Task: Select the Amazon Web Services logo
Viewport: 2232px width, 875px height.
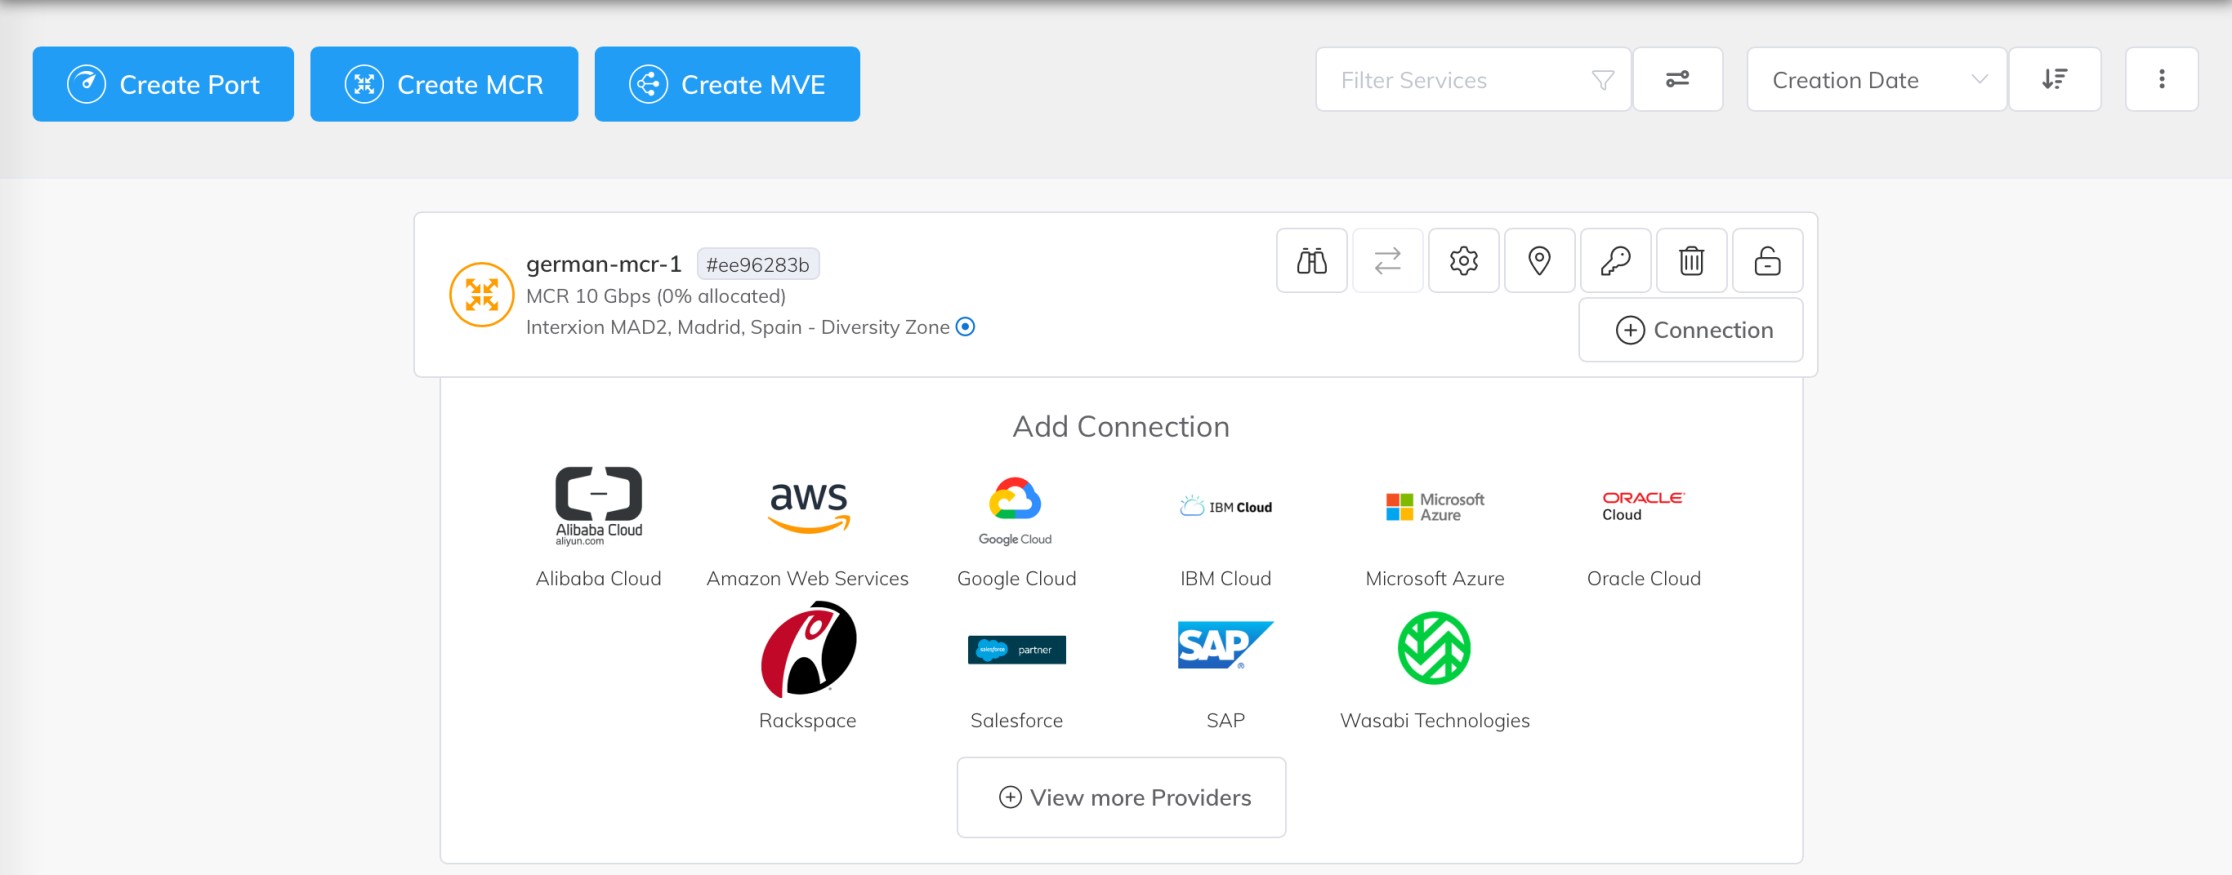Action: (x=809, y=506)
